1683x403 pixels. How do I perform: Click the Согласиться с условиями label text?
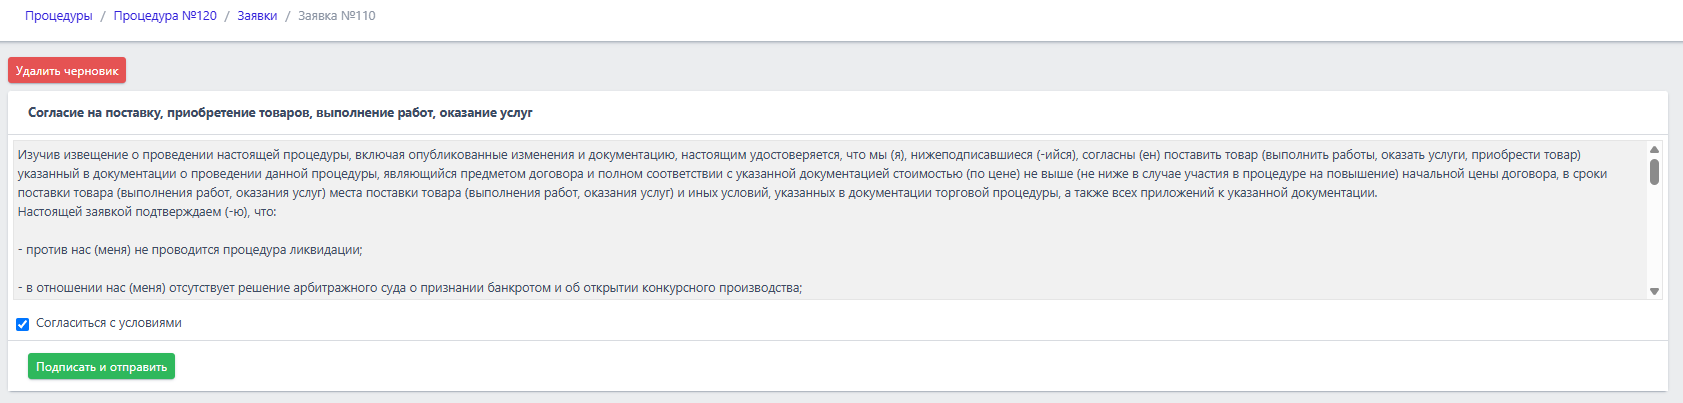[109, 323]
